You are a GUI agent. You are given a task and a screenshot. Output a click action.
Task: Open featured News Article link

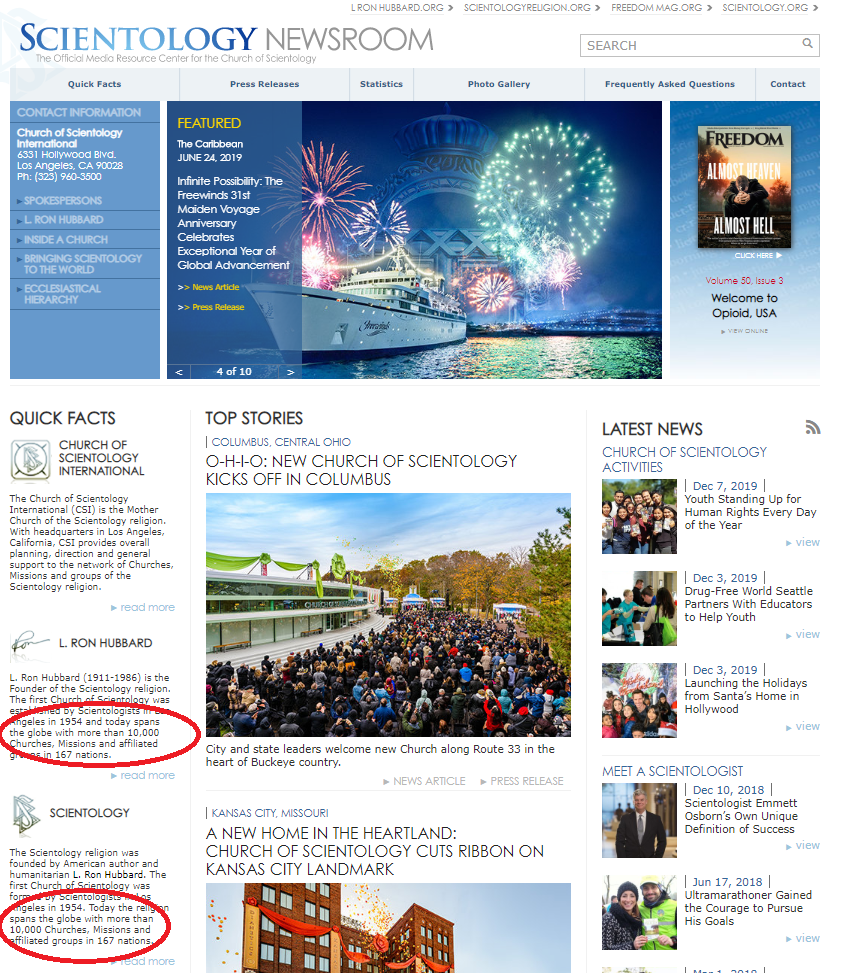click(x=209, y=287)
